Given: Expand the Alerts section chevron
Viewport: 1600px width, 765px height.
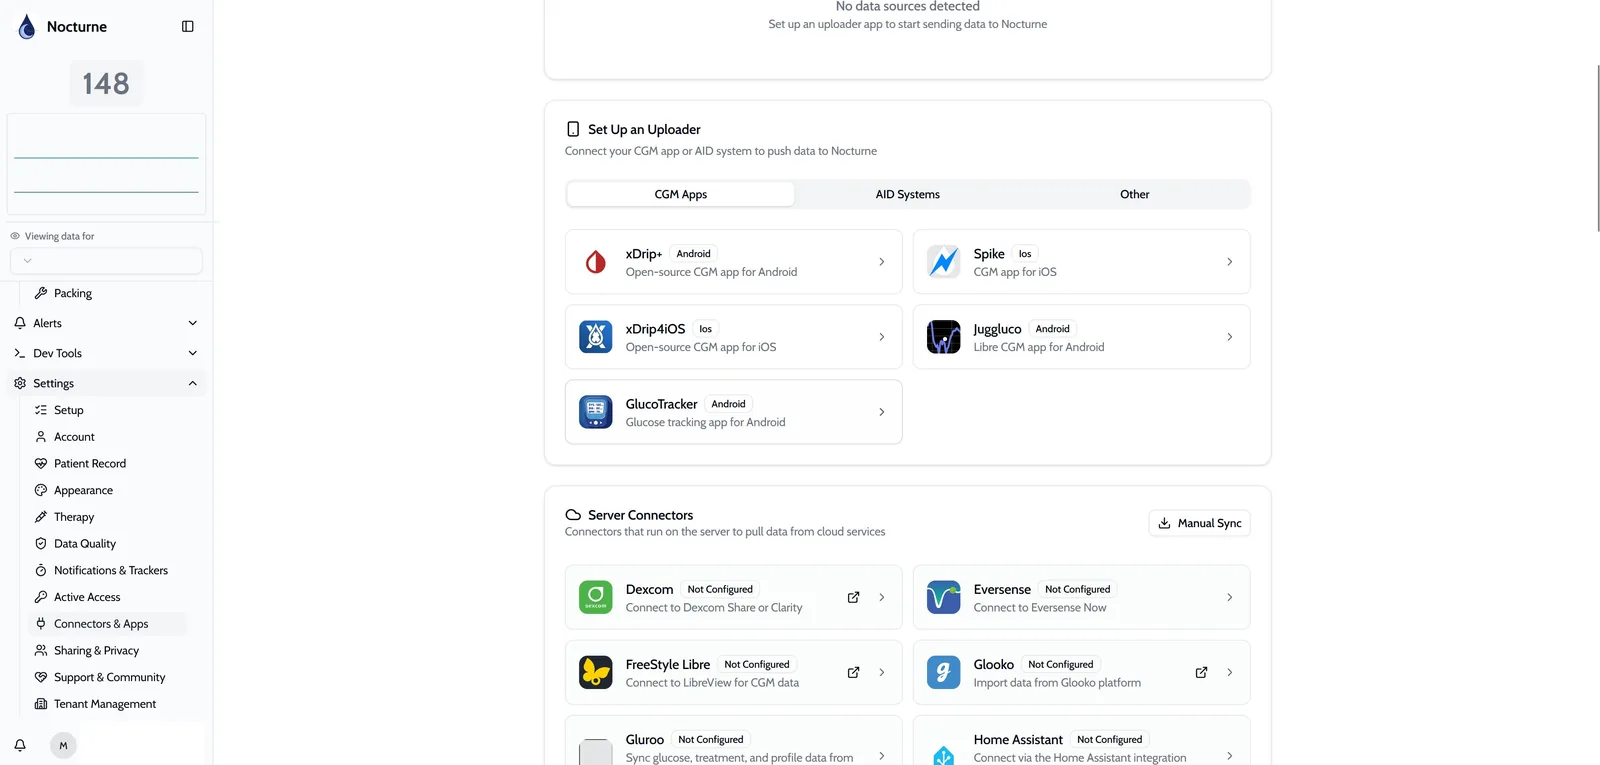Looking at the screenshot, I should (x=193, y=323).
